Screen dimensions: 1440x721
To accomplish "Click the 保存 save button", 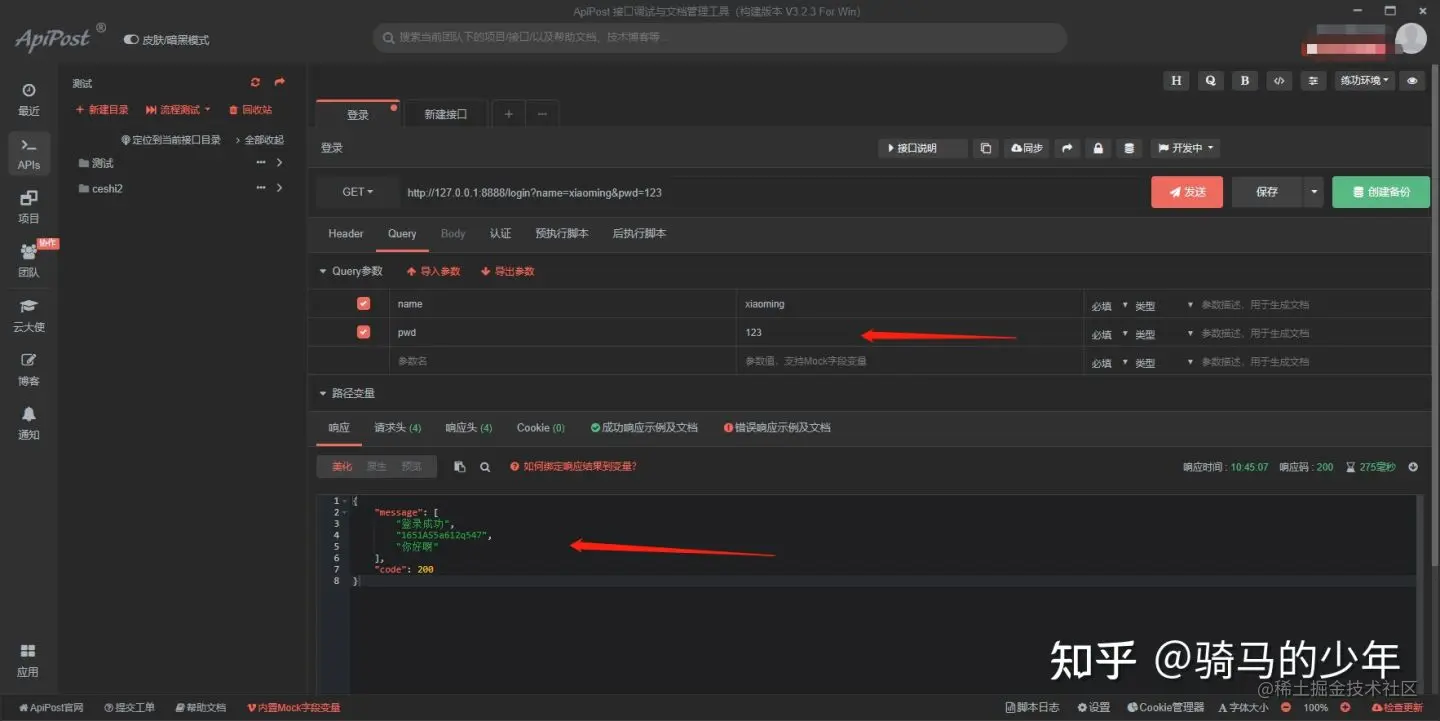I will point(1267,192).
